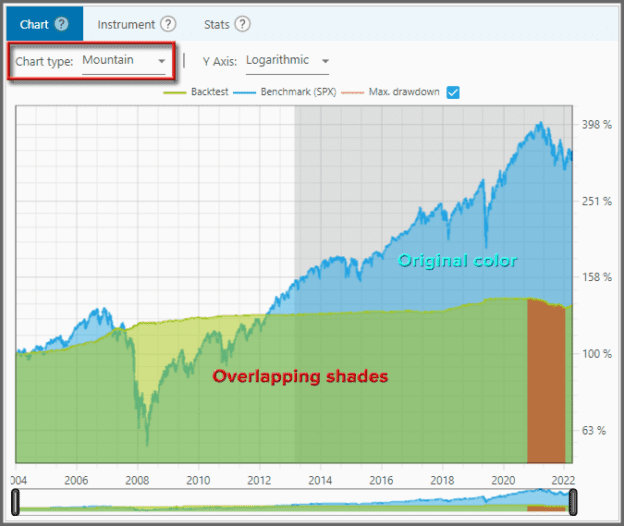
Task: Click the Backtest legend label
Action: coord(209,92)
